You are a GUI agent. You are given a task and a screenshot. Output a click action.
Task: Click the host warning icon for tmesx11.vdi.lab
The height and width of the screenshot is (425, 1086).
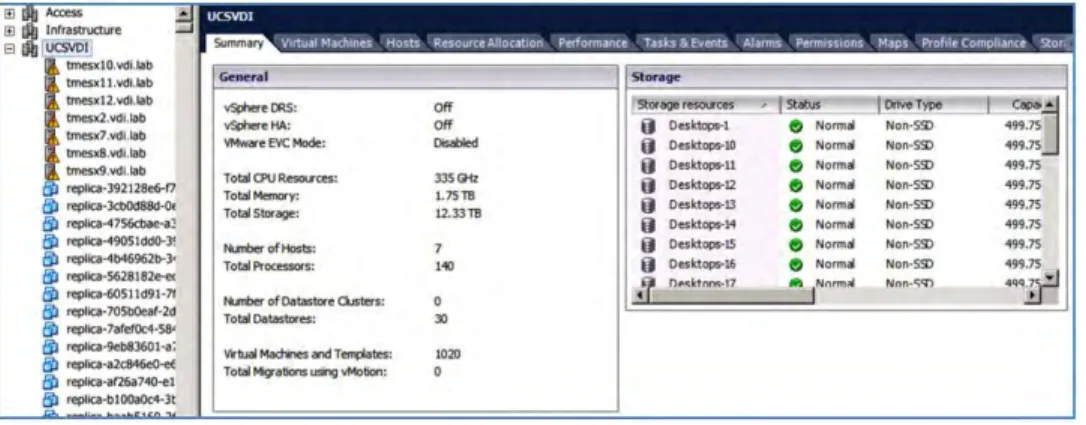(x=53, y=83)
